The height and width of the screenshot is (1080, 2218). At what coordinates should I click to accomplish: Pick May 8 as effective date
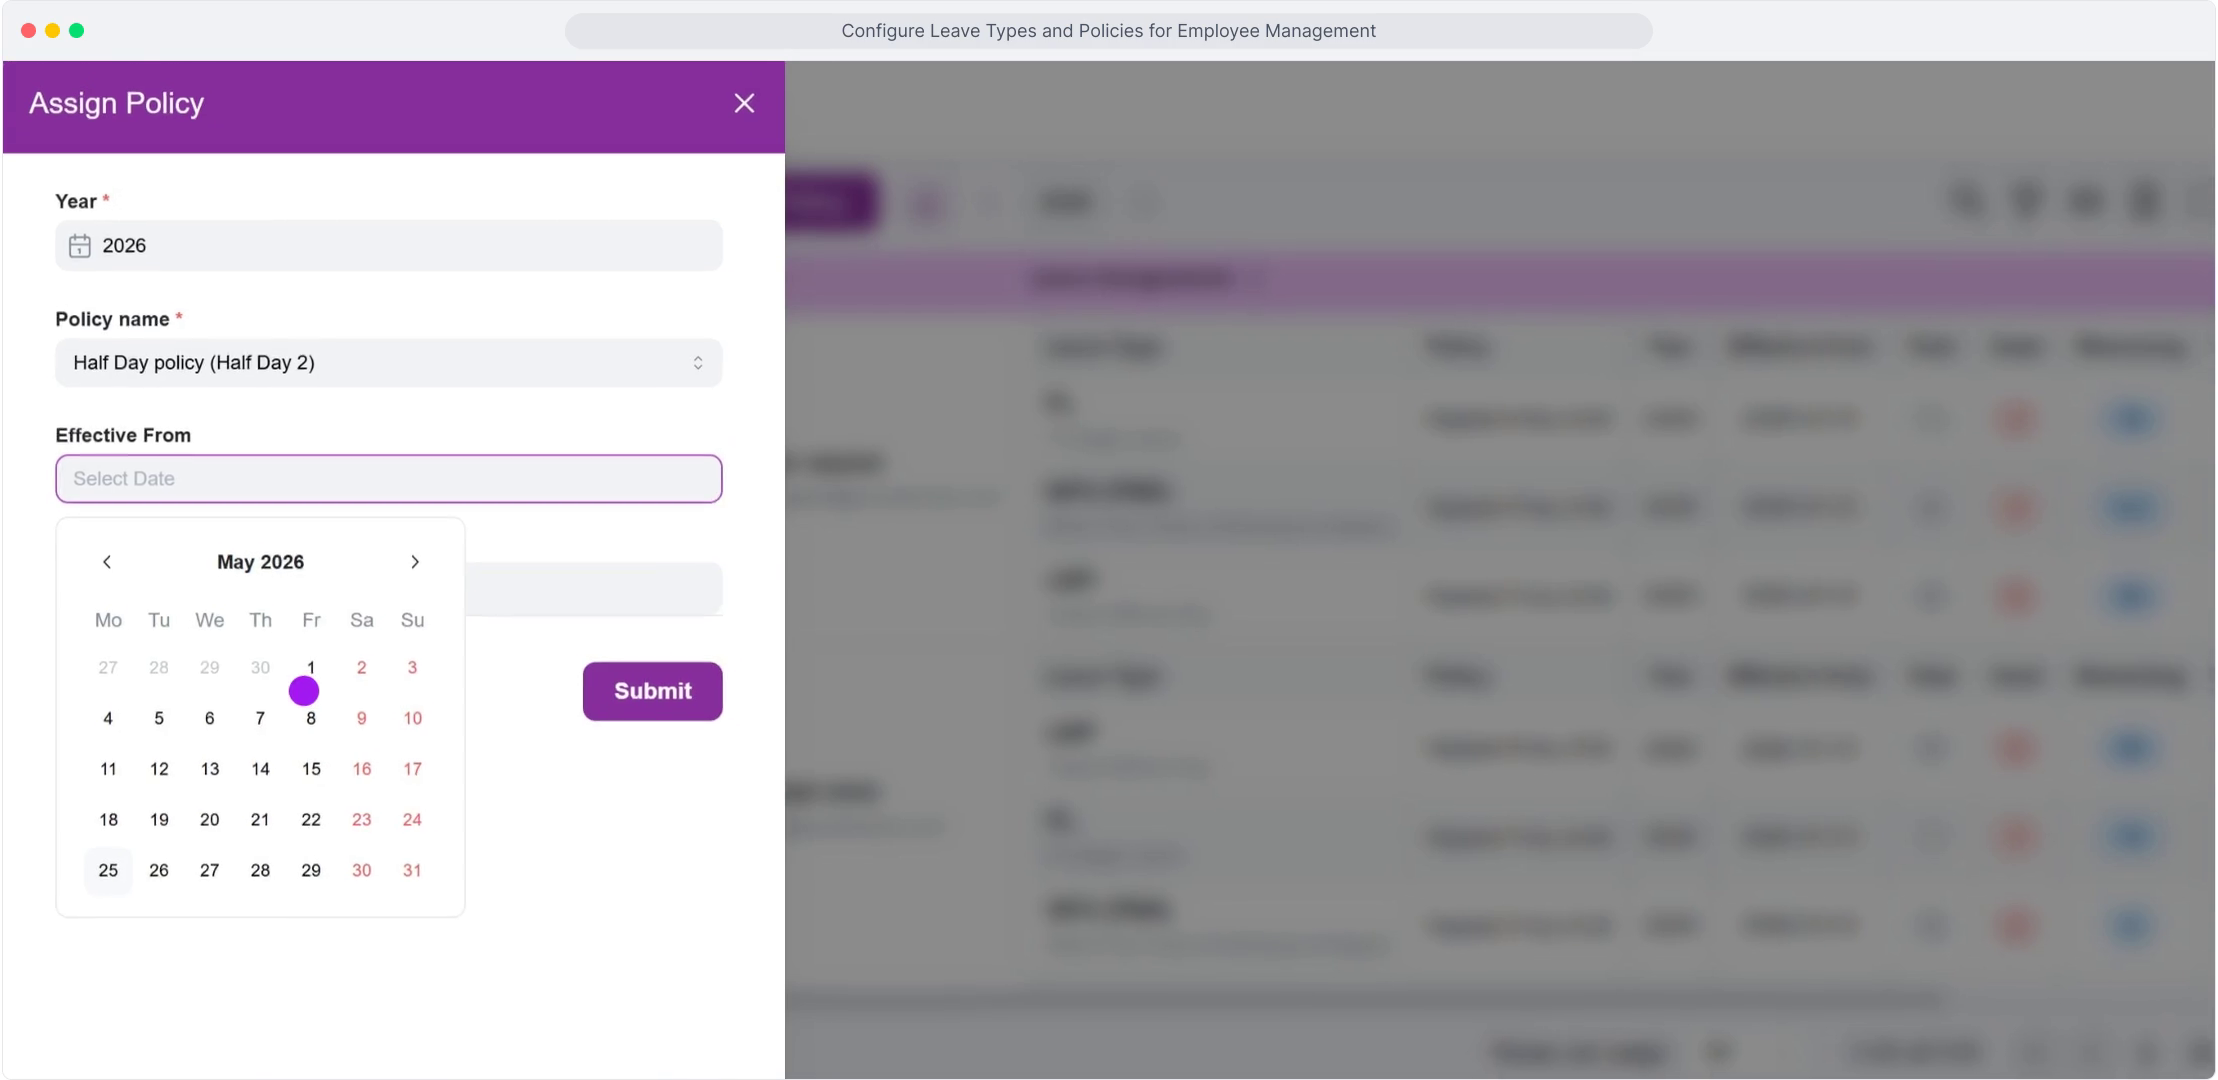click(311, 718)
